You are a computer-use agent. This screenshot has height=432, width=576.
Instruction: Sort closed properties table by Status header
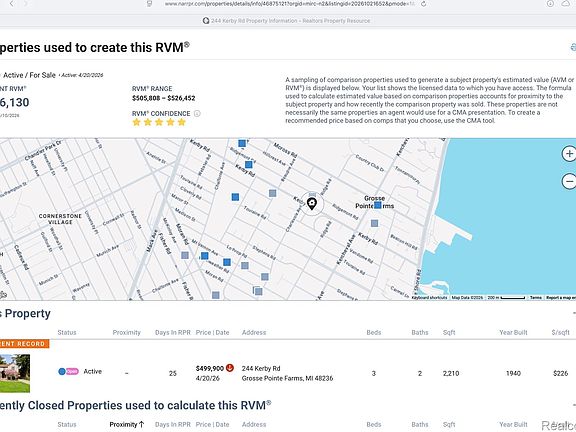67,425
